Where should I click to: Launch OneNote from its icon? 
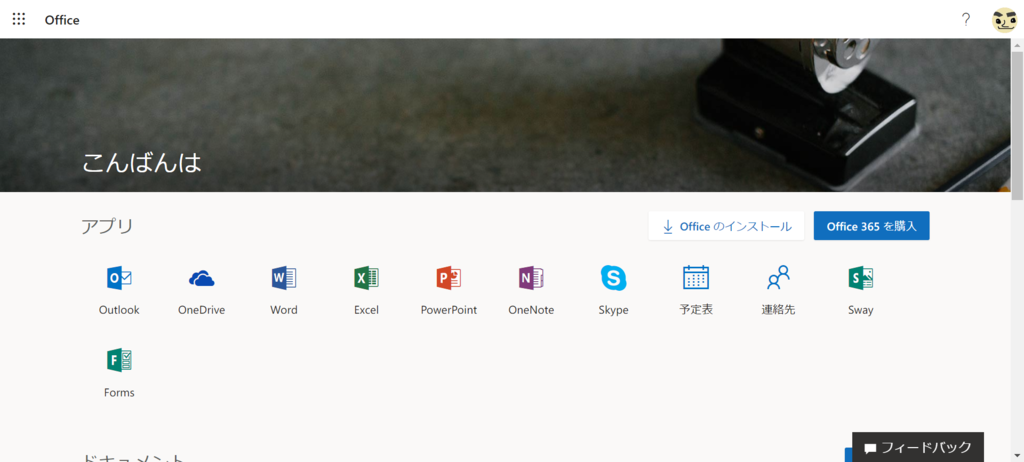pos(531,278)
